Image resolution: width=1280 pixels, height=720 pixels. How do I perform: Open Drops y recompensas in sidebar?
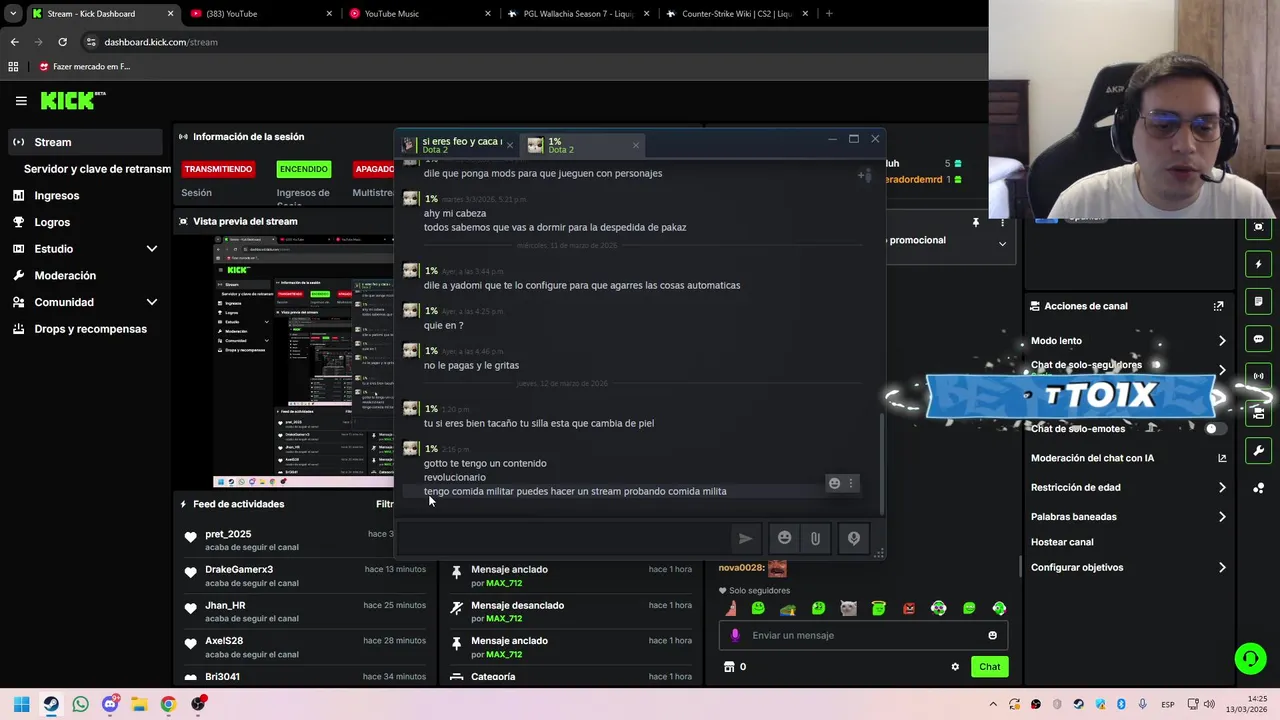pos(90,329)
